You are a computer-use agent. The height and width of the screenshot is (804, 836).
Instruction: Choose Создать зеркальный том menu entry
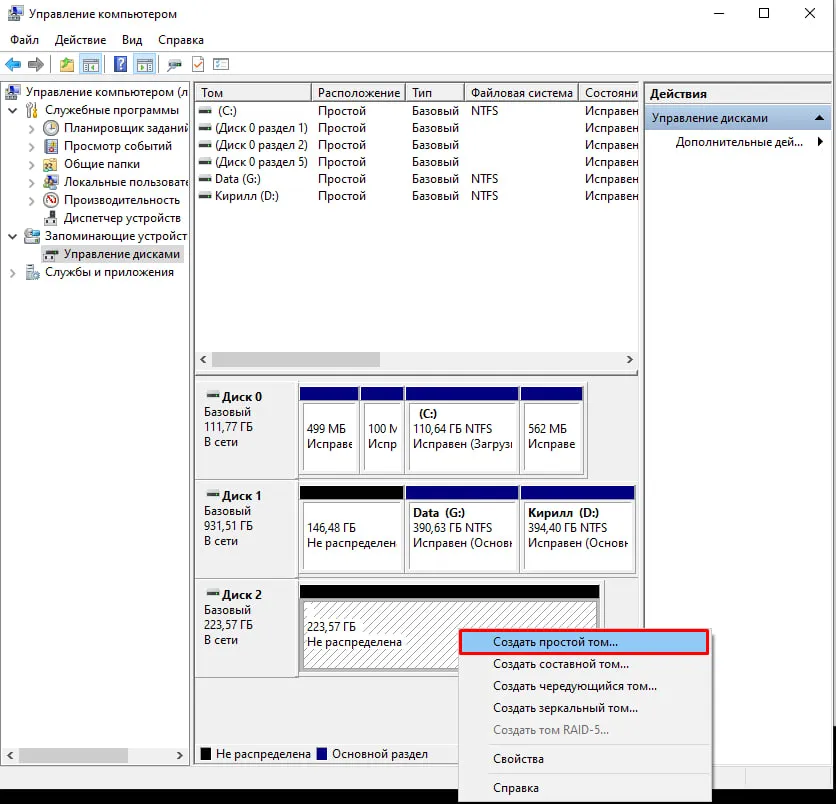pyautogui.click(x=584, y=708)
